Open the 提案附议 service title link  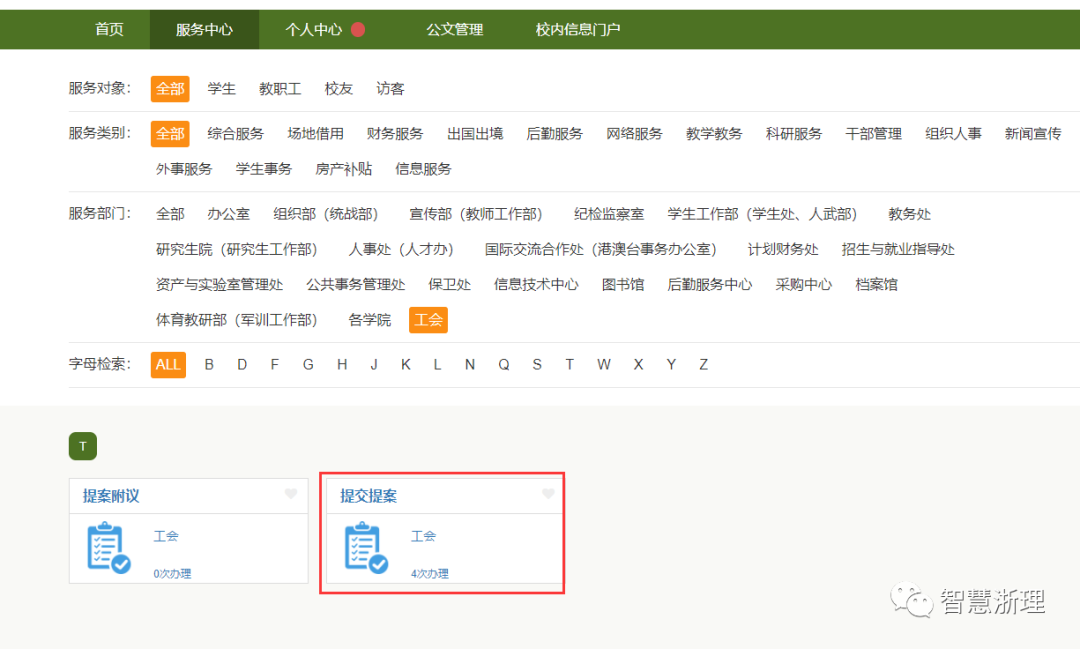click(x=111, y=496)
